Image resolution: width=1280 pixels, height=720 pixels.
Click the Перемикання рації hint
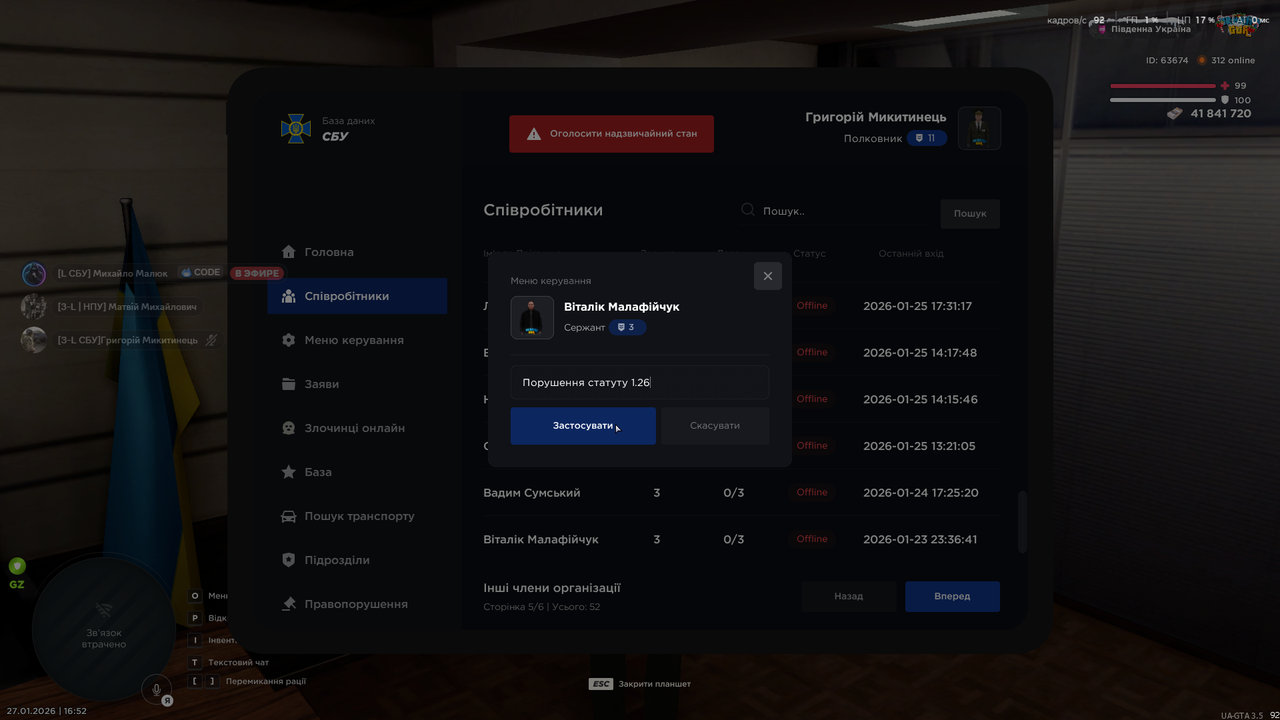point(266,681)
